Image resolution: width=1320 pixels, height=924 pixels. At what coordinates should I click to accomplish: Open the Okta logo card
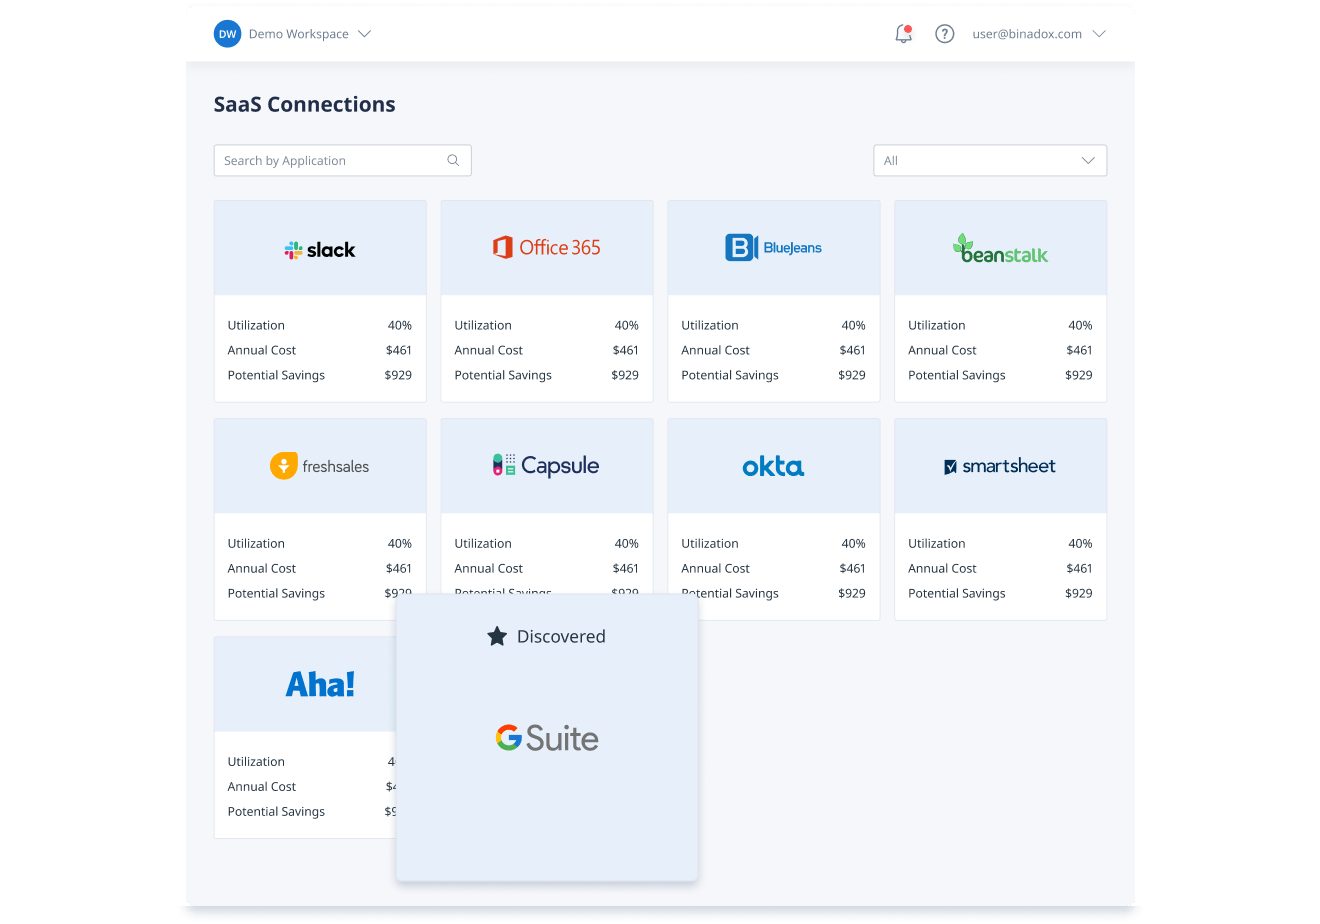774,466
